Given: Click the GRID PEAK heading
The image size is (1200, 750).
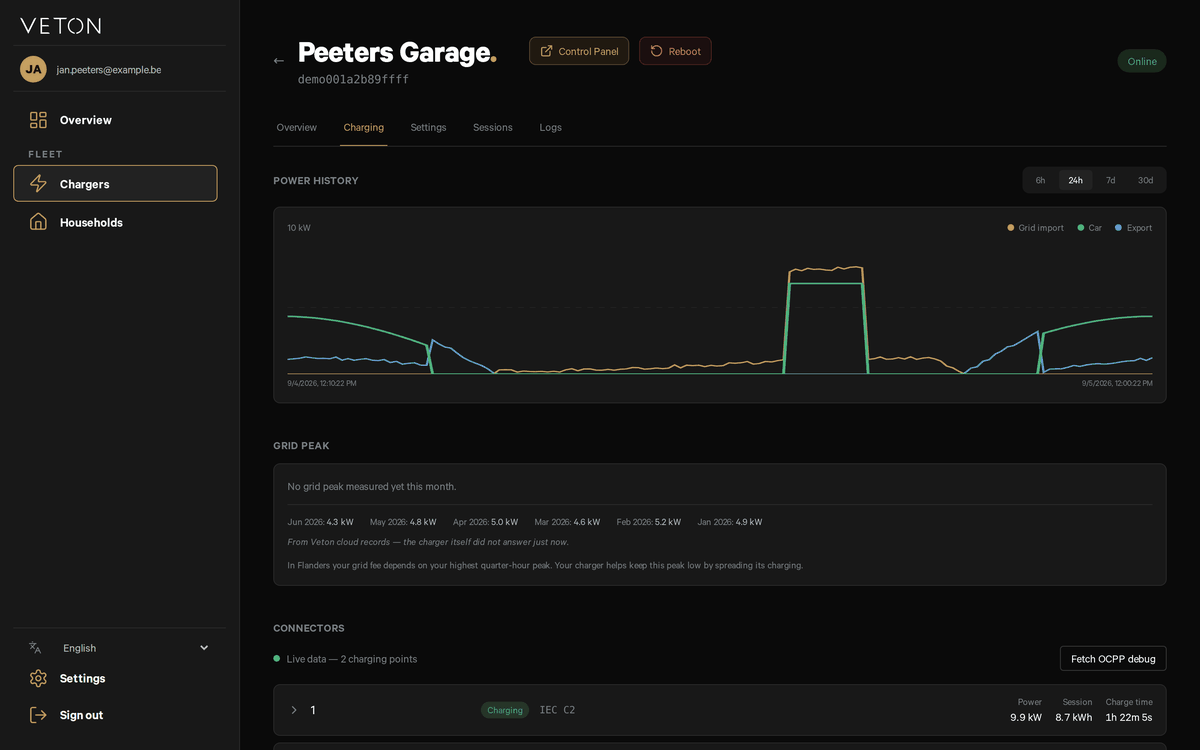Looking at the screenshot, I should pos(301,446).
